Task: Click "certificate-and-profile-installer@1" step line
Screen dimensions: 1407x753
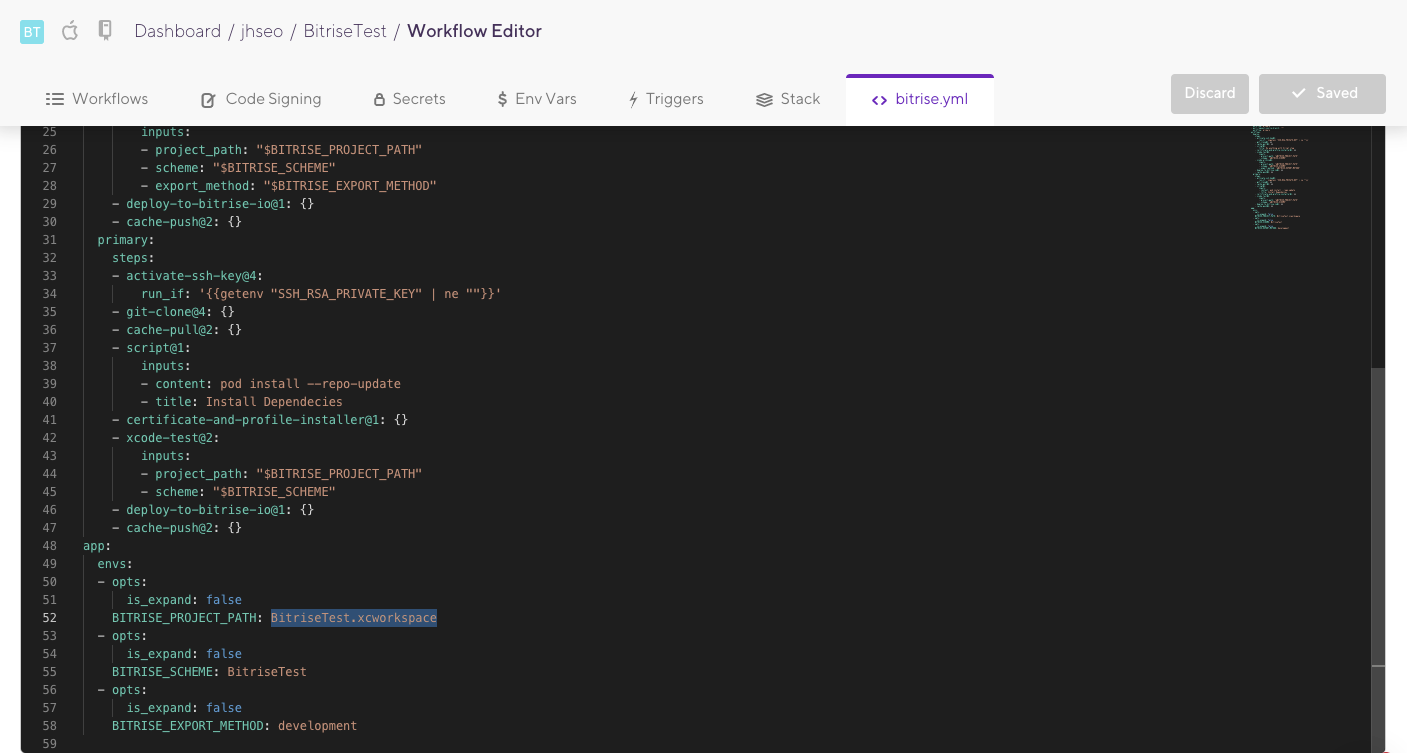Action: pos(260,420)
